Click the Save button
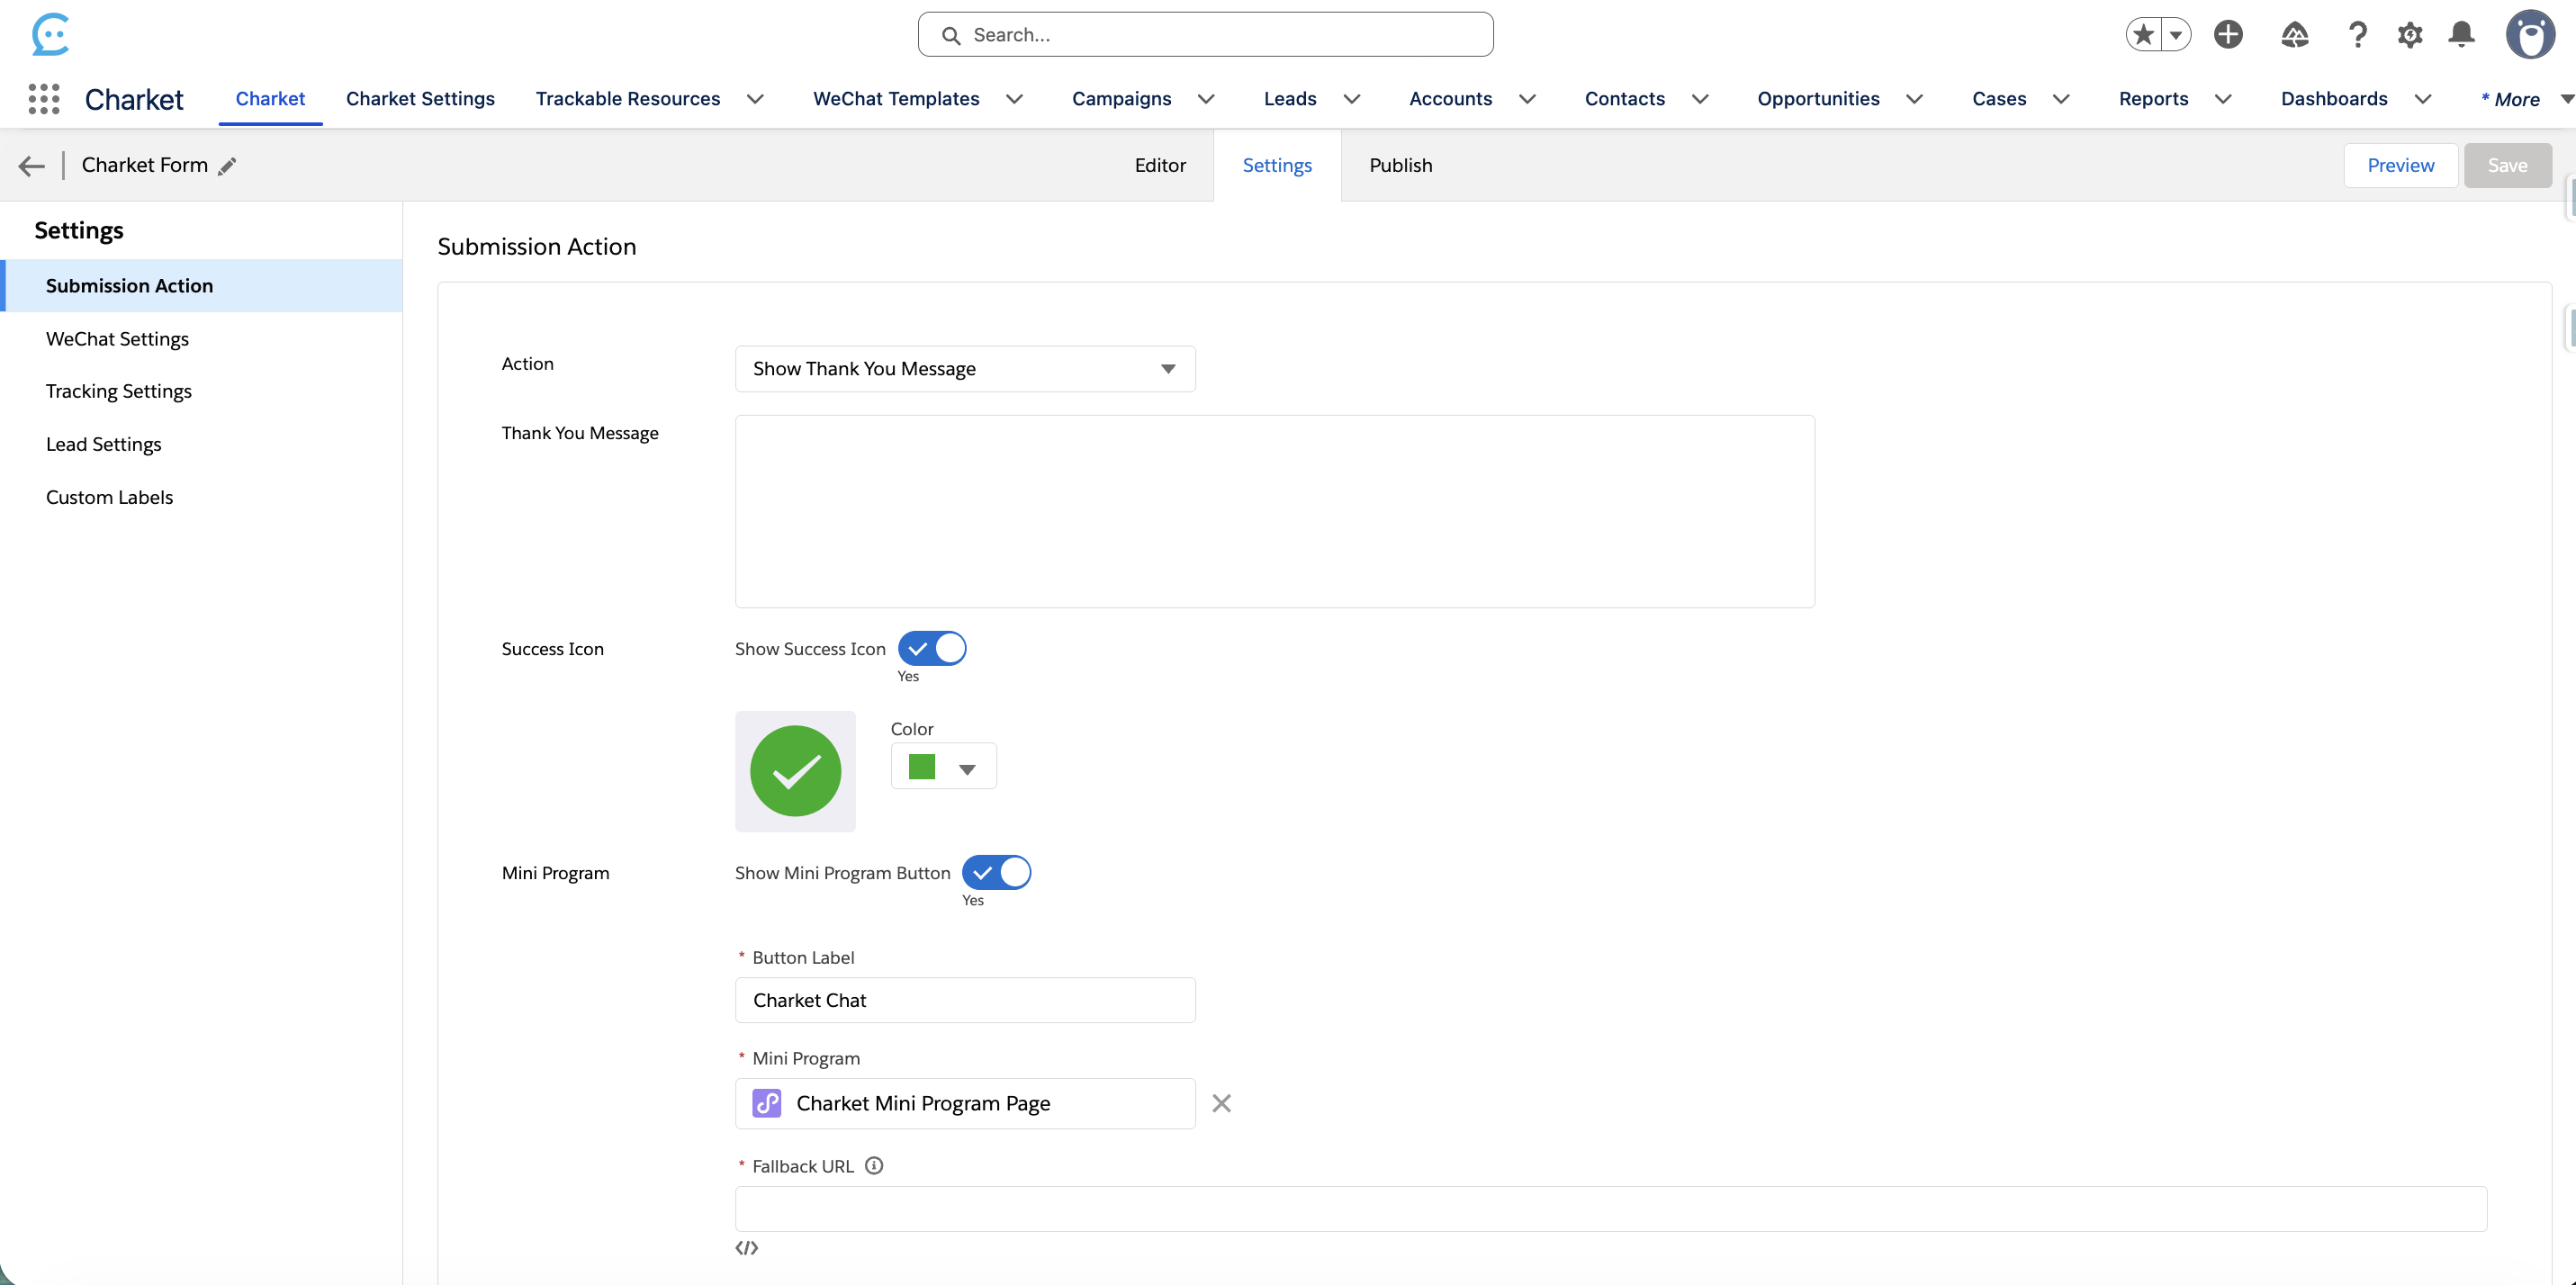Screen dimensions: 2576x1285 pyautogui.click(x=2507, y=166)
